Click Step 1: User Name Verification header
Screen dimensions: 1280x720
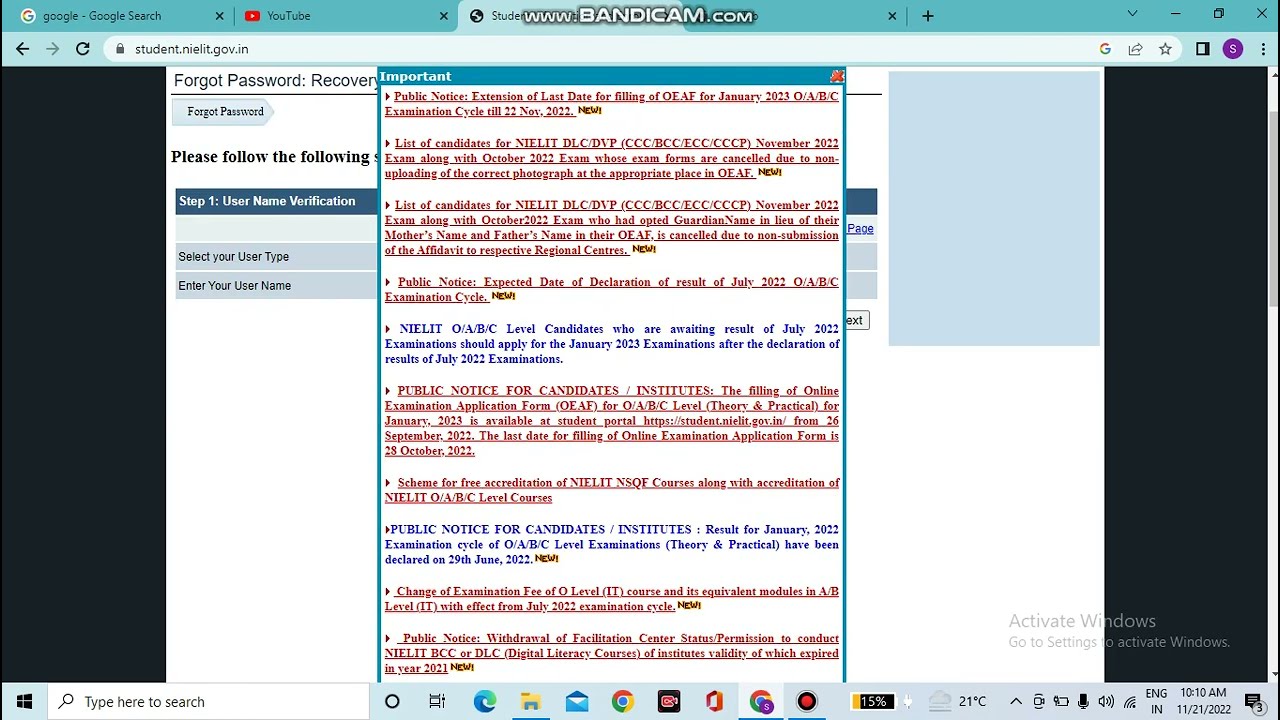[x=267, y=201]
